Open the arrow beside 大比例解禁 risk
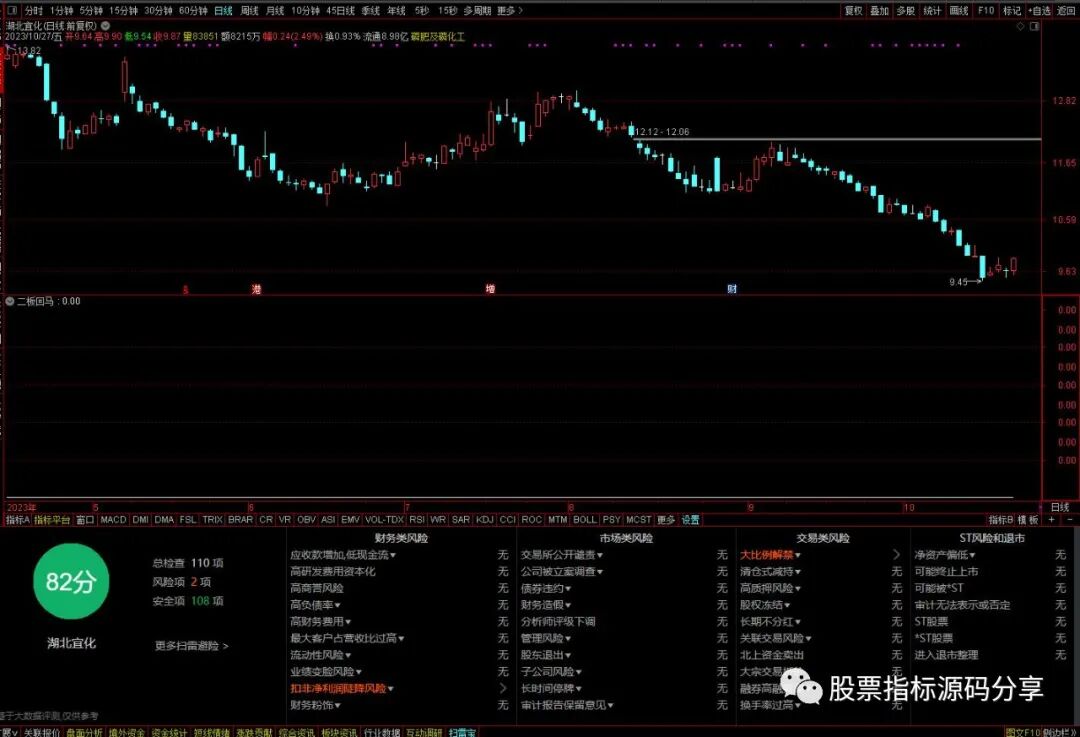Image resolution: width=1080 pixels, height=737 pixels. click(x=896, y=554)
